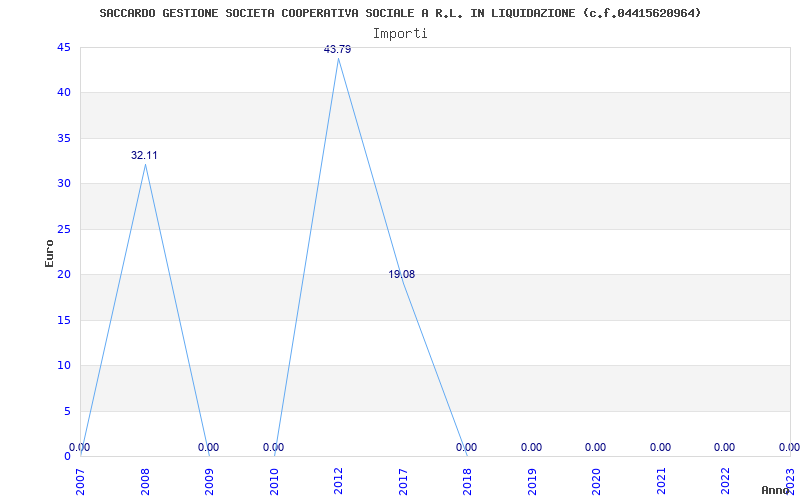Select the 2010 x-axis year label

[274, 482]
